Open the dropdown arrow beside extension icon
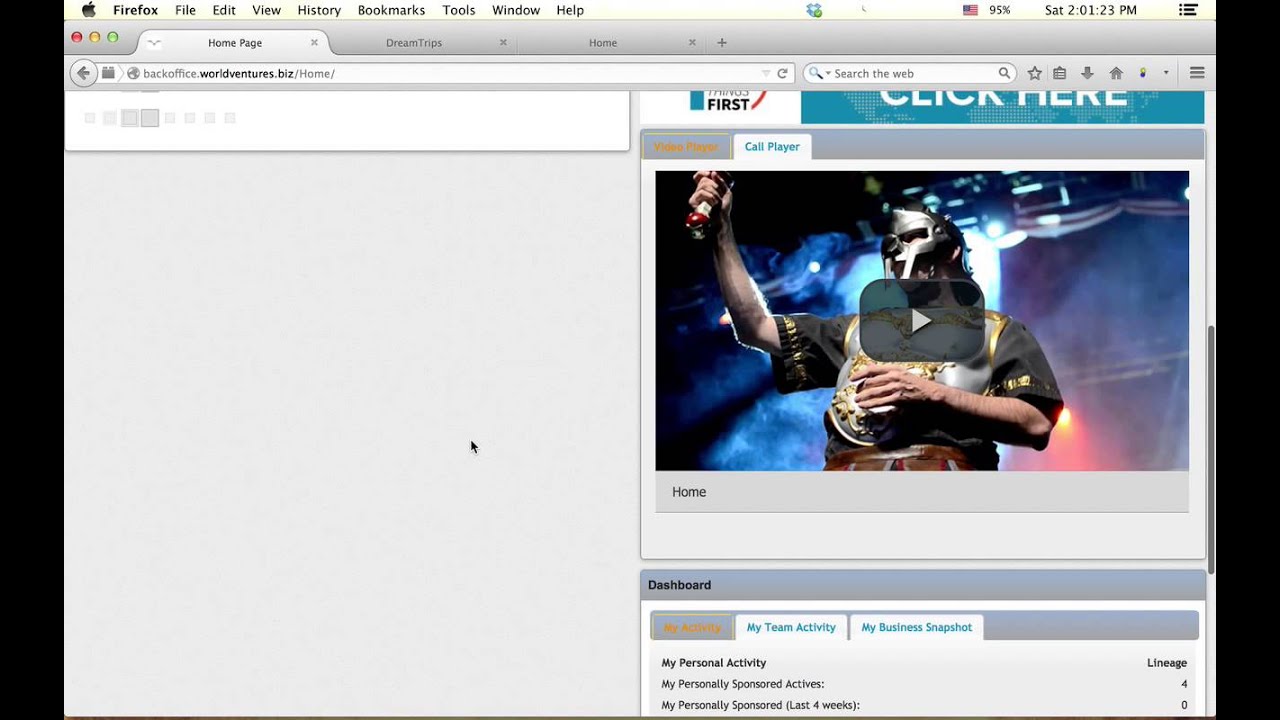This screenshot has height=720, width=1280. (1165, 73)
